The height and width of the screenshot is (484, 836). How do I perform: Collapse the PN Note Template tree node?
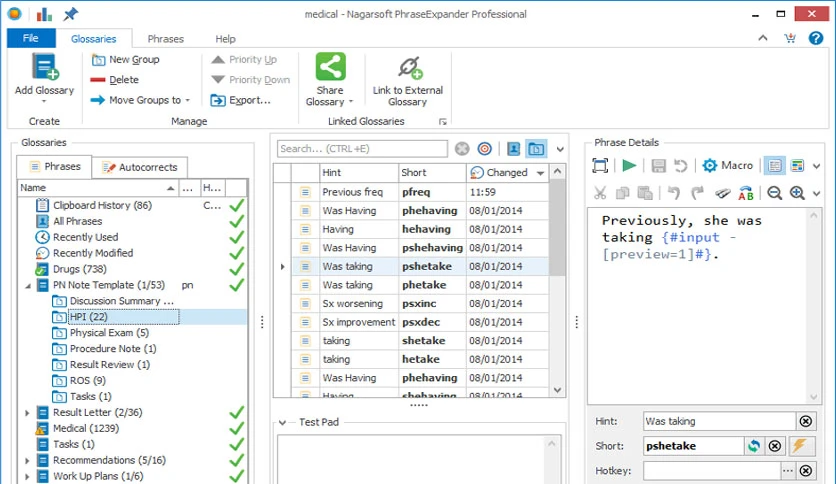click(28, 286)
